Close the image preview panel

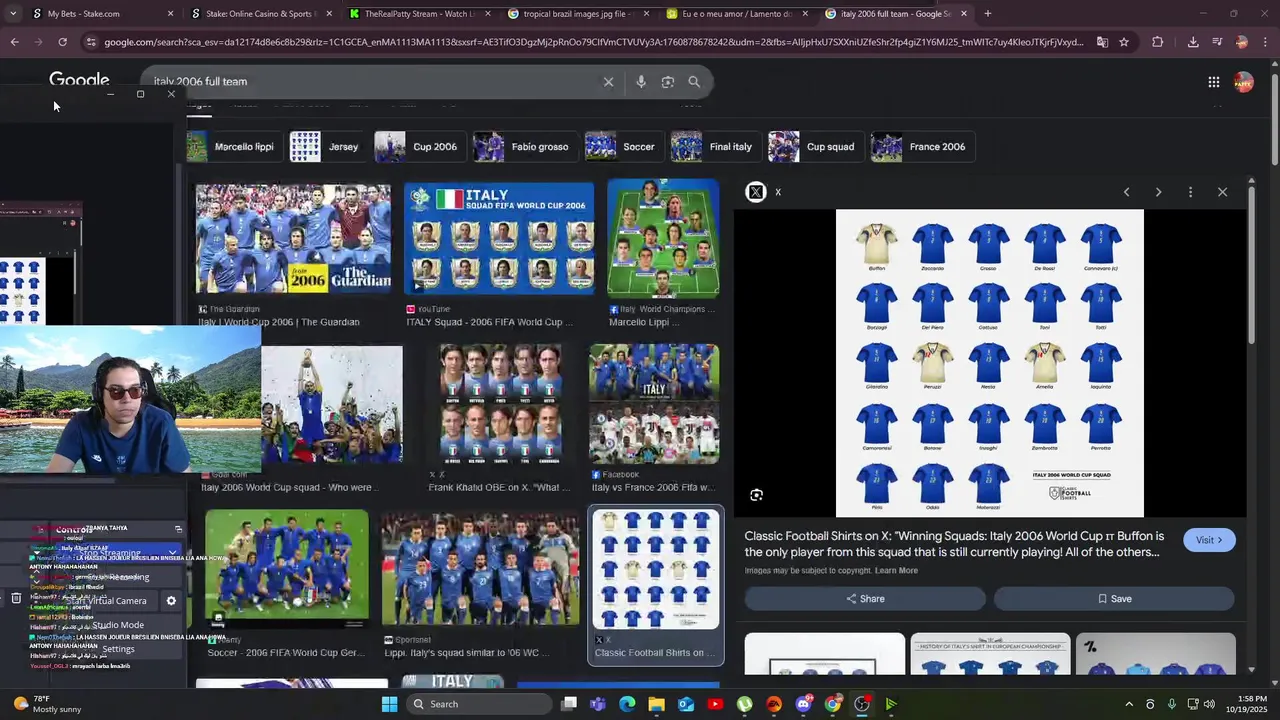[x=1222, y=192]
